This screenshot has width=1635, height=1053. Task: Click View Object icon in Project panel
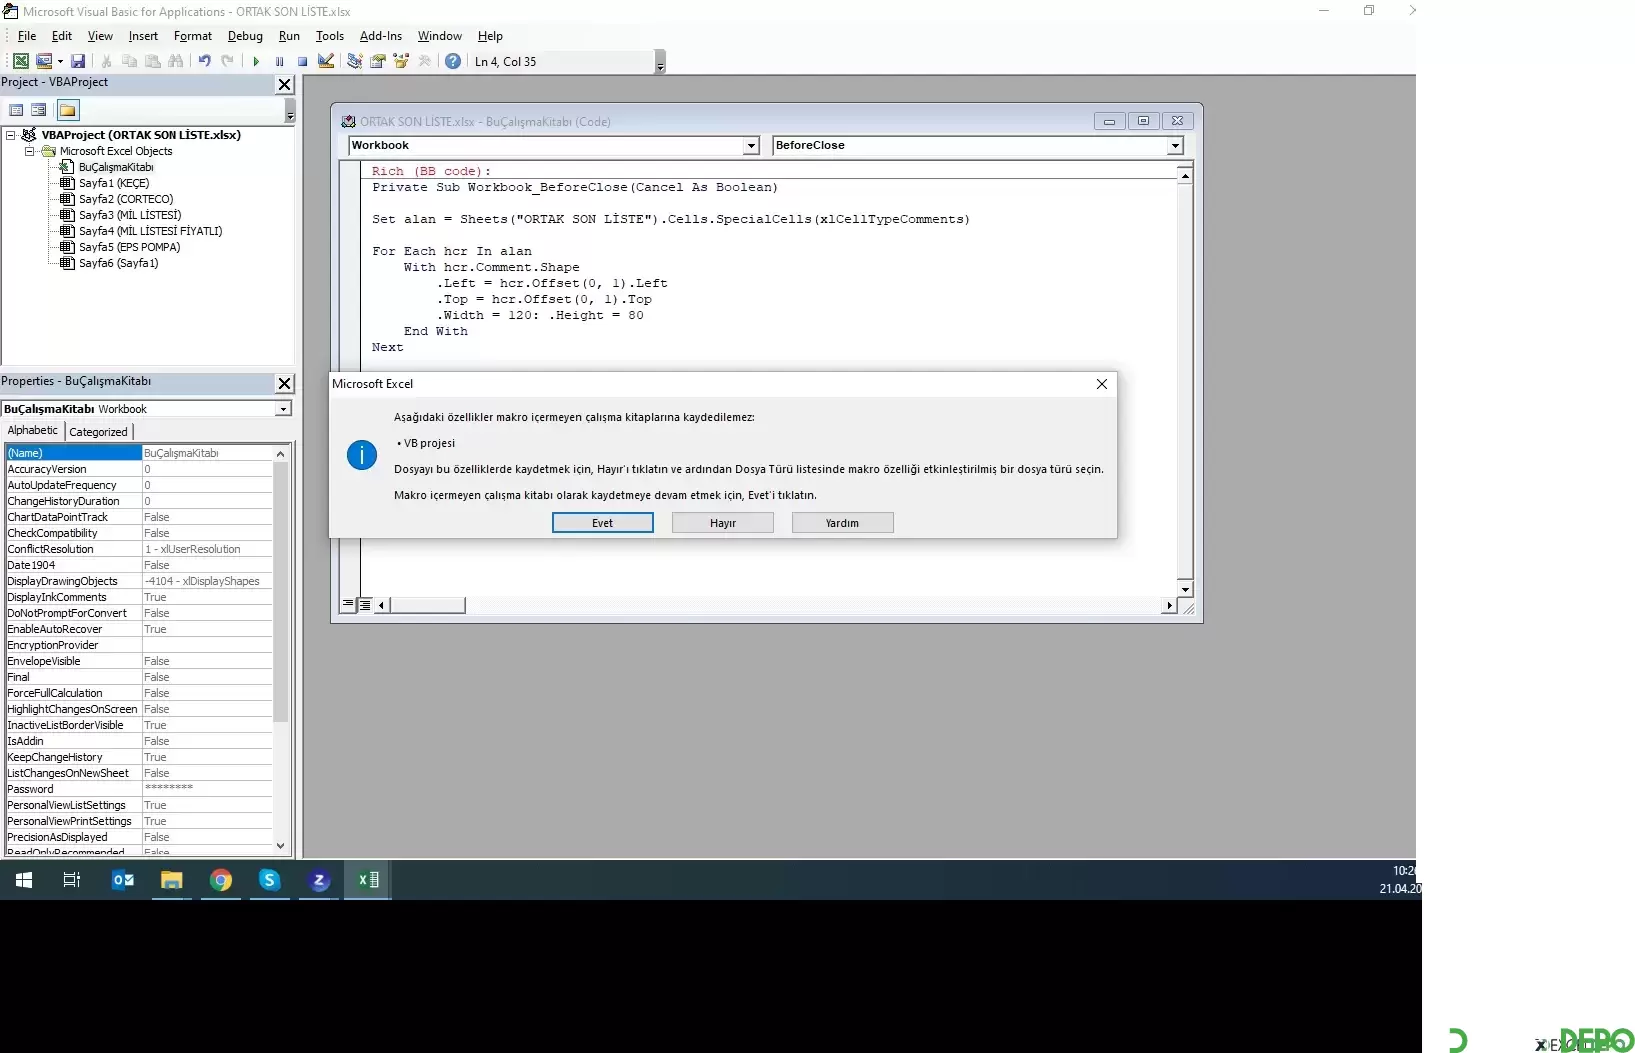click(39, 110)
